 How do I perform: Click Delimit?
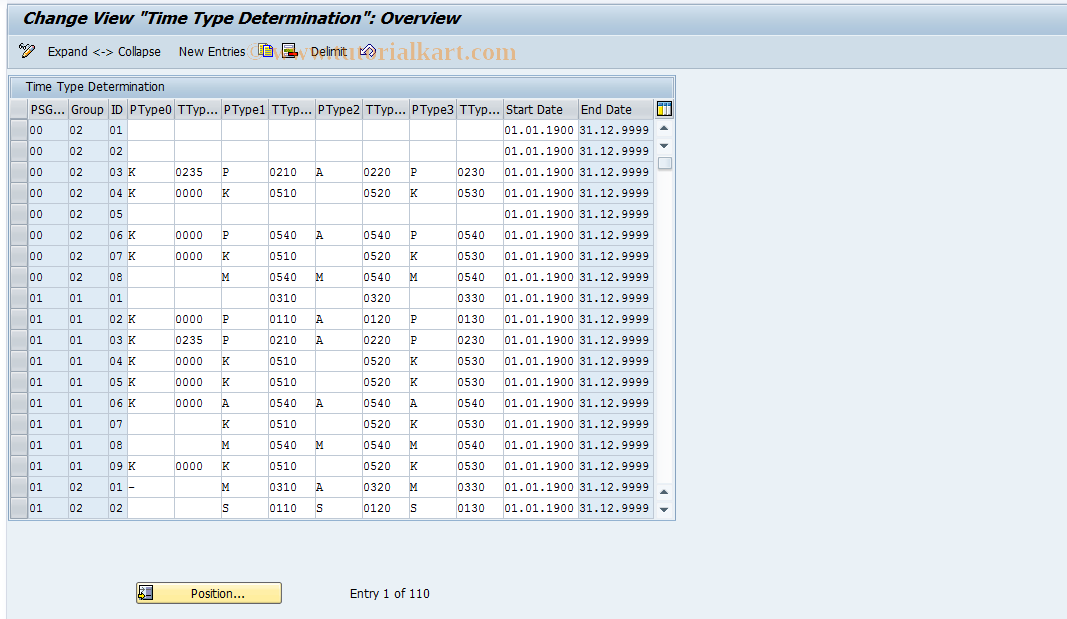point(329,52)
